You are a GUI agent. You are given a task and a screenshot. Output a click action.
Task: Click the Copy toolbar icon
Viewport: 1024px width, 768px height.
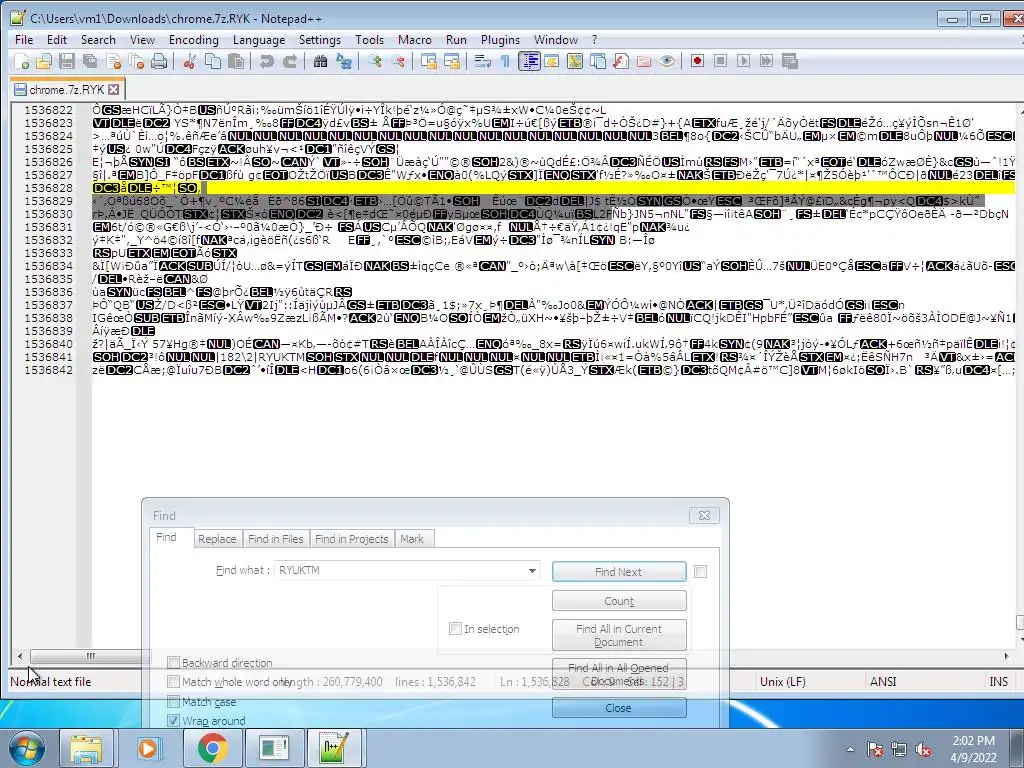[x=213, y=61]
